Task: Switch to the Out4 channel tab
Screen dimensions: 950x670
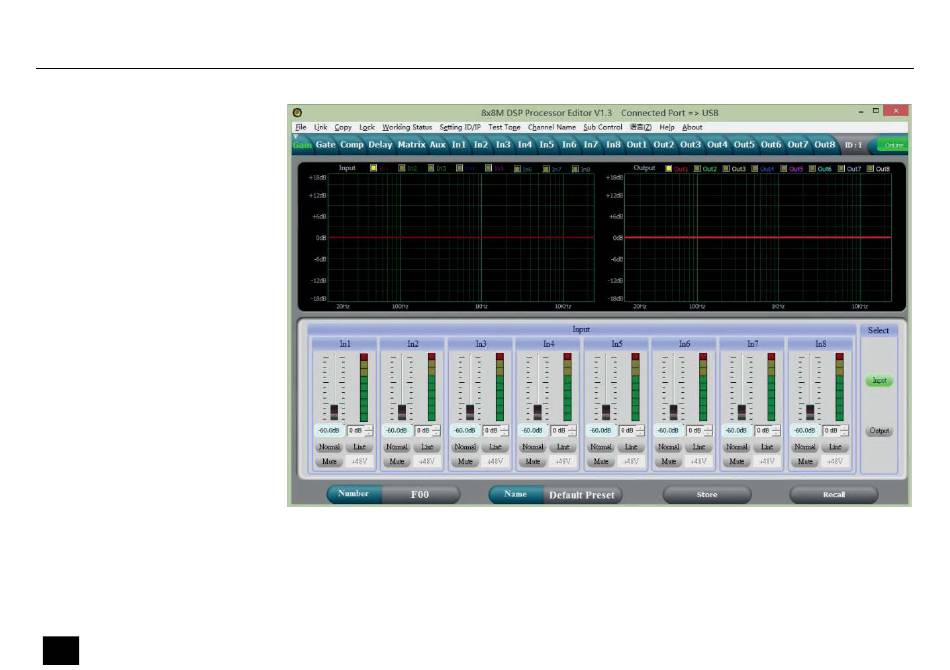Action: click(x=717, y=145)
